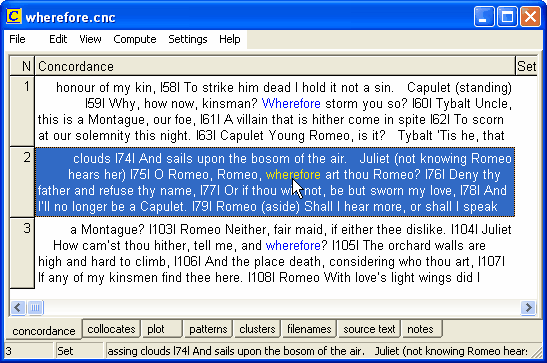Maximize the wherefore.cnc window
This screenshot has height=363, width=547.
tap(507, 17)
